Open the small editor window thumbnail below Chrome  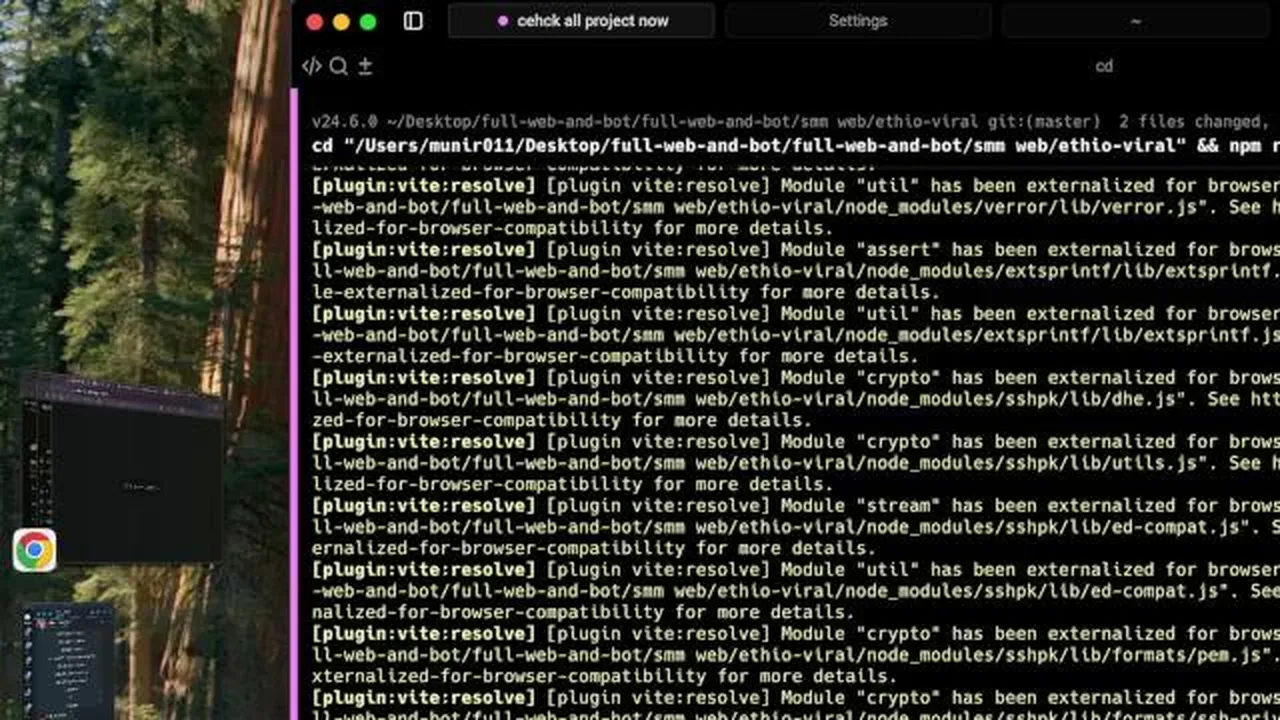68,661
